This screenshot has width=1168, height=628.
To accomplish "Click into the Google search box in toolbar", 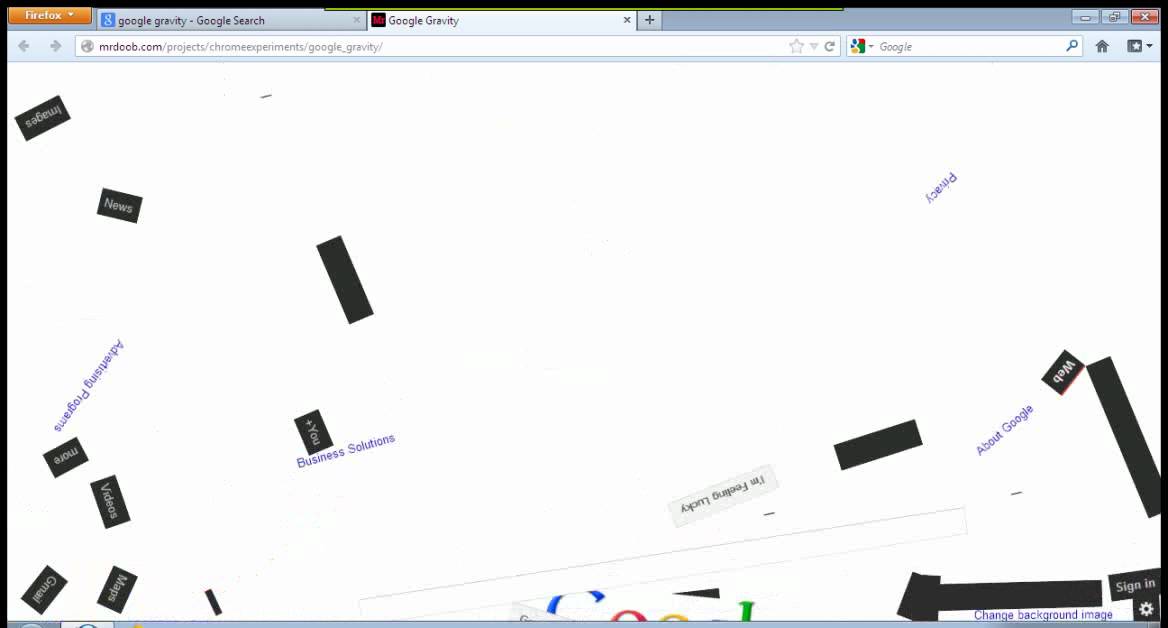I will [x=968, y=46].
